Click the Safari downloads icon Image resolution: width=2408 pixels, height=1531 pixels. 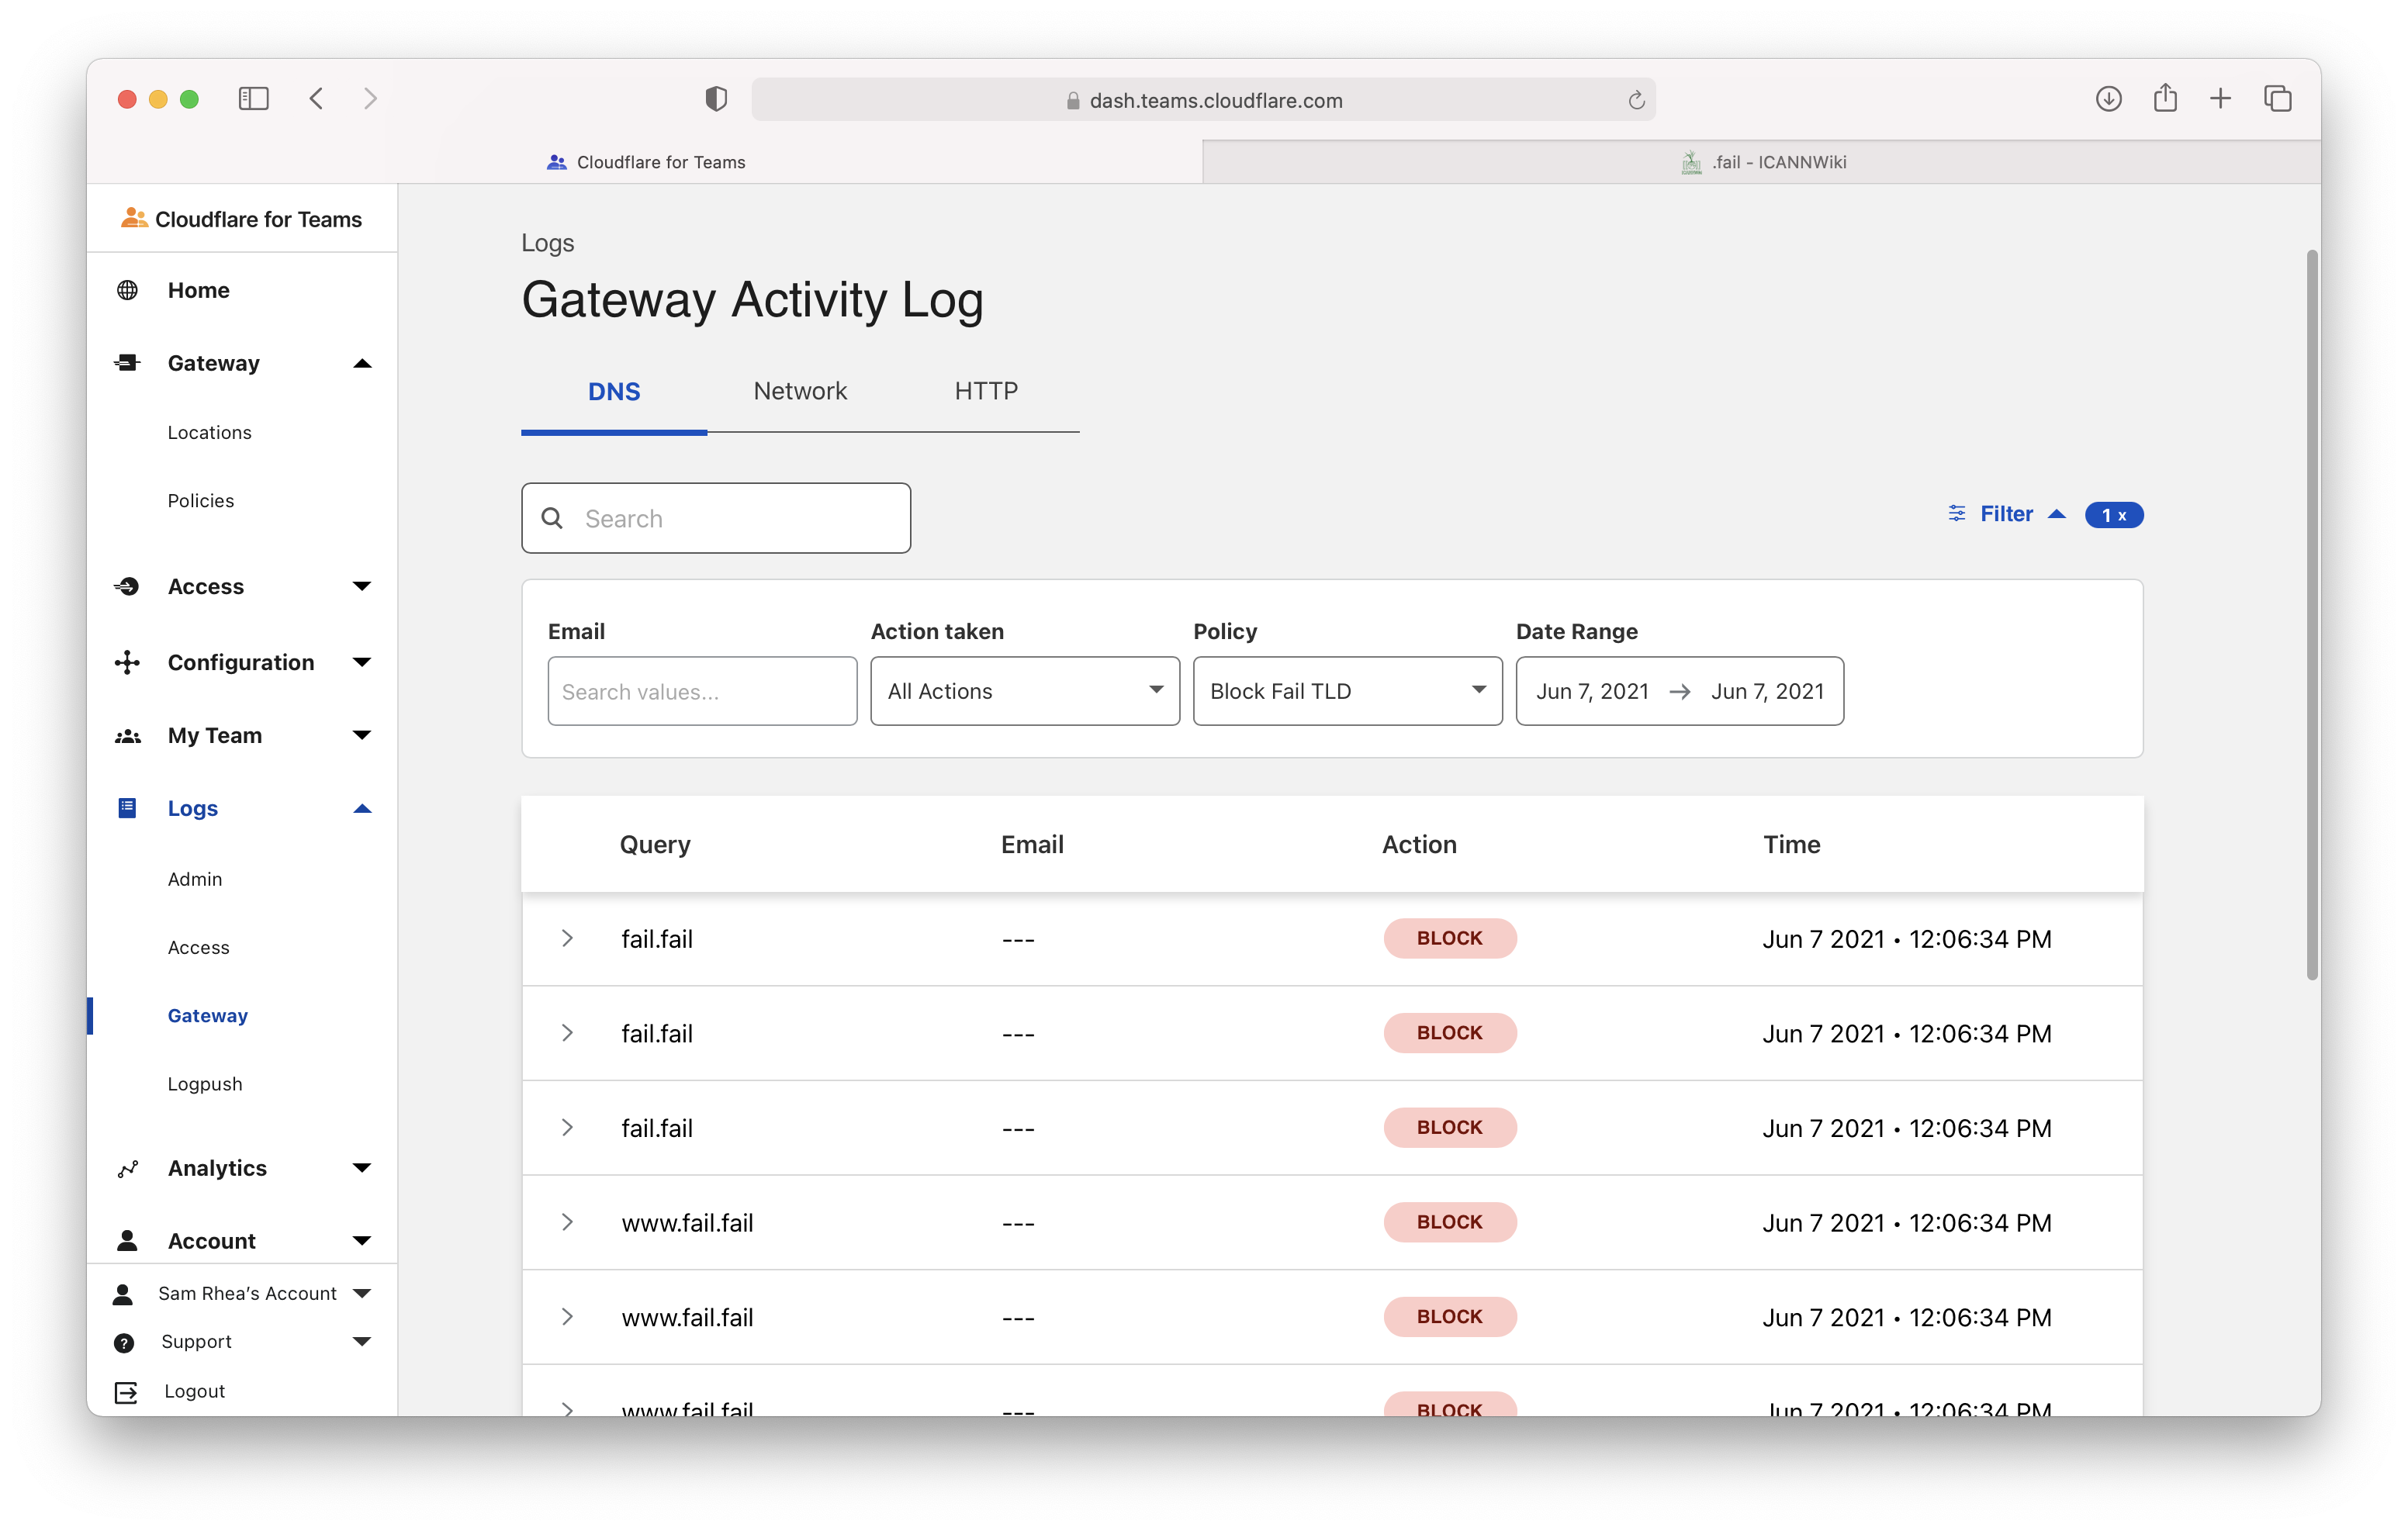point(2108,98)
